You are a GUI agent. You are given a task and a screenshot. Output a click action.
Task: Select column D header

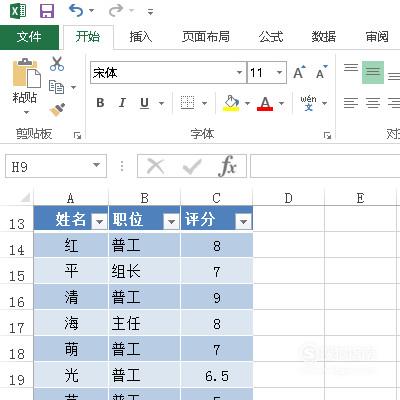coord(289,198)
